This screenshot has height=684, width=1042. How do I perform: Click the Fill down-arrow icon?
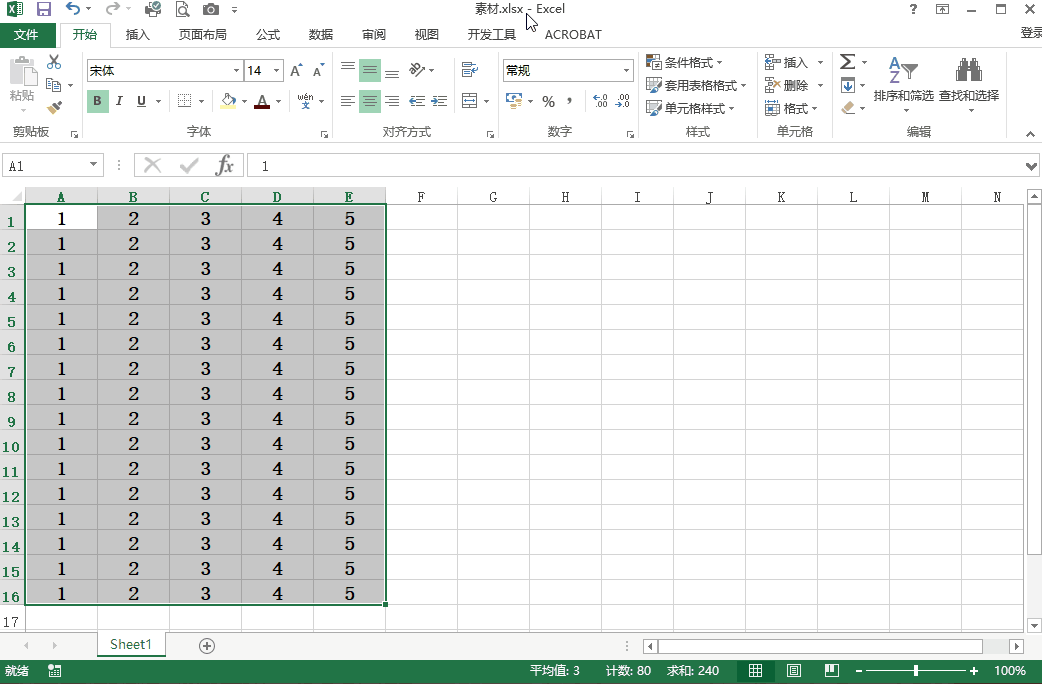pyautogui.click(x=847, y=85)
